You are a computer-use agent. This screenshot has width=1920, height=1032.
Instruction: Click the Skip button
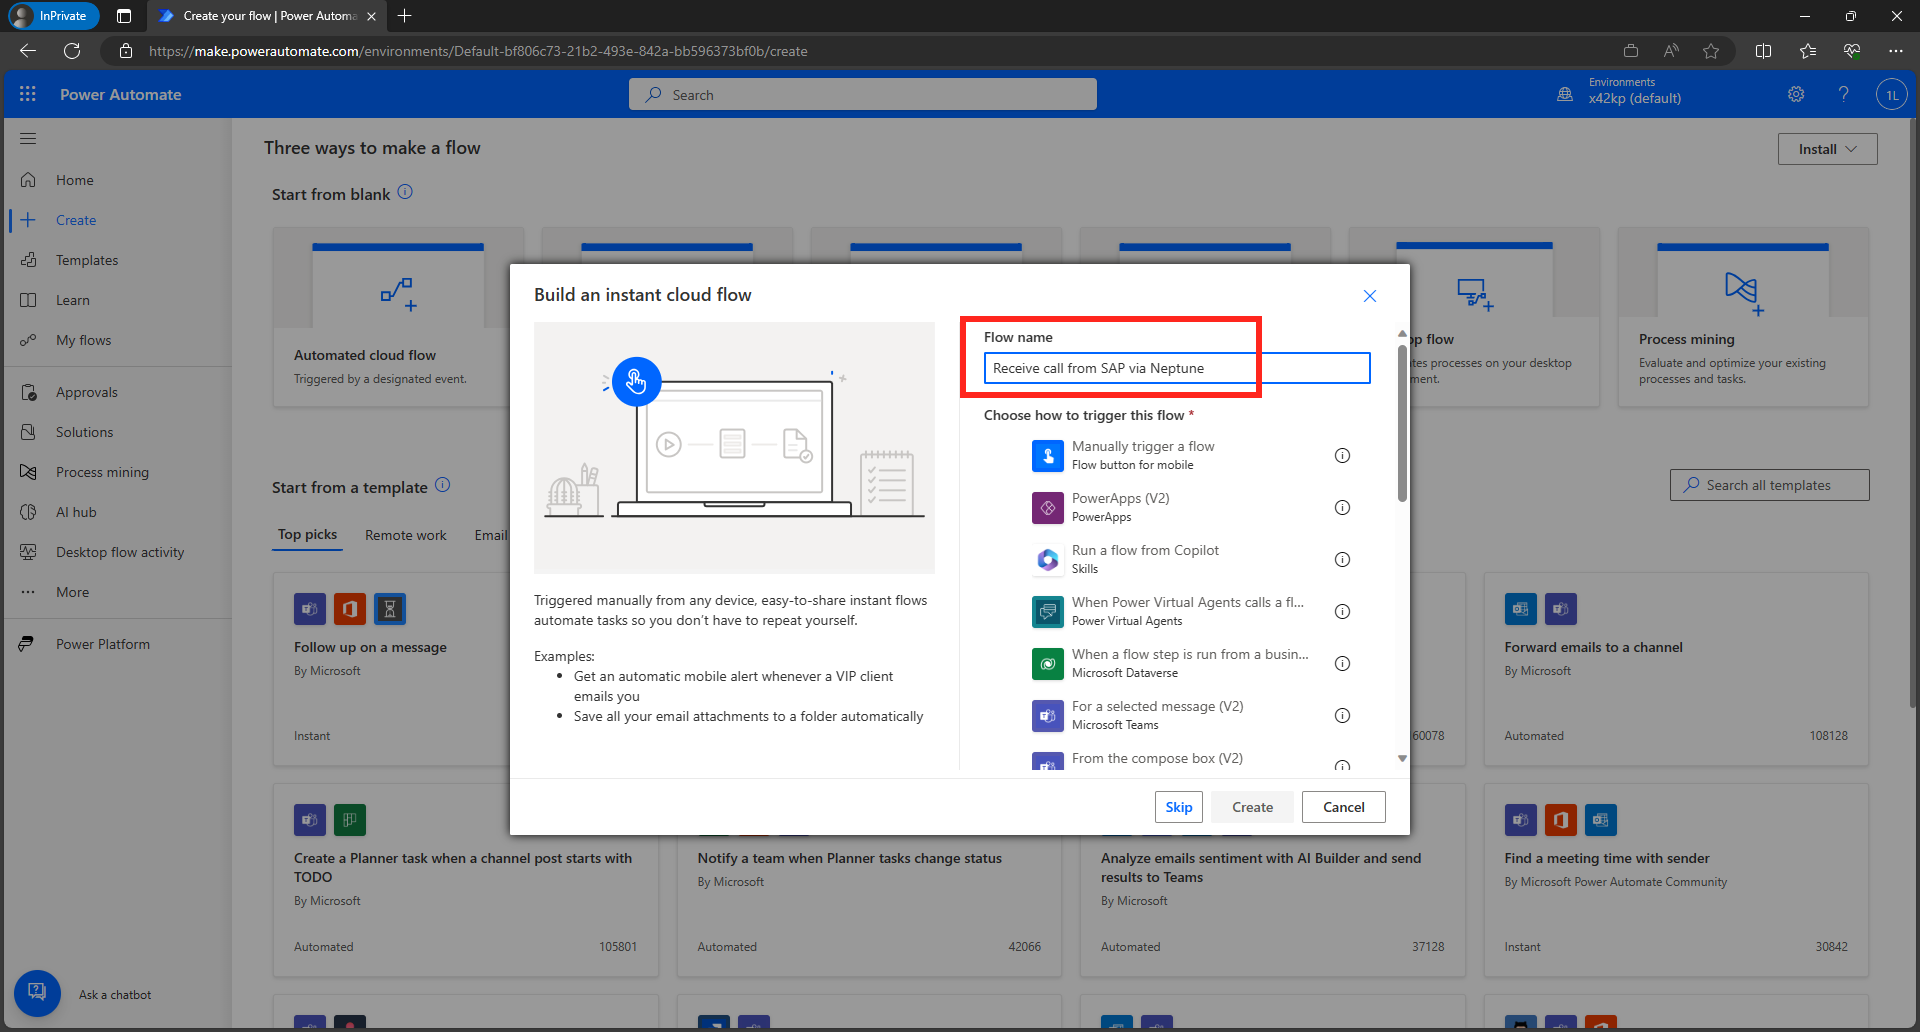point(1178,807)
